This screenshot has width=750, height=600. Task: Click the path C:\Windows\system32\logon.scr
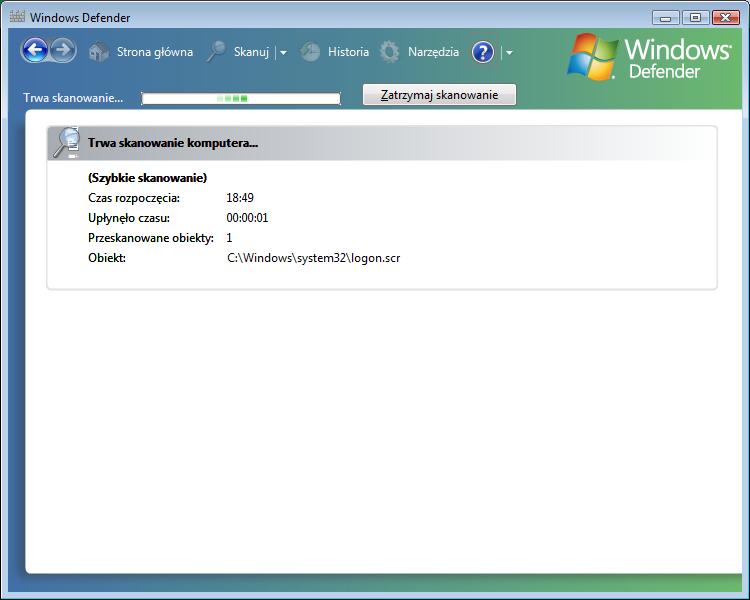pos(313,258)
